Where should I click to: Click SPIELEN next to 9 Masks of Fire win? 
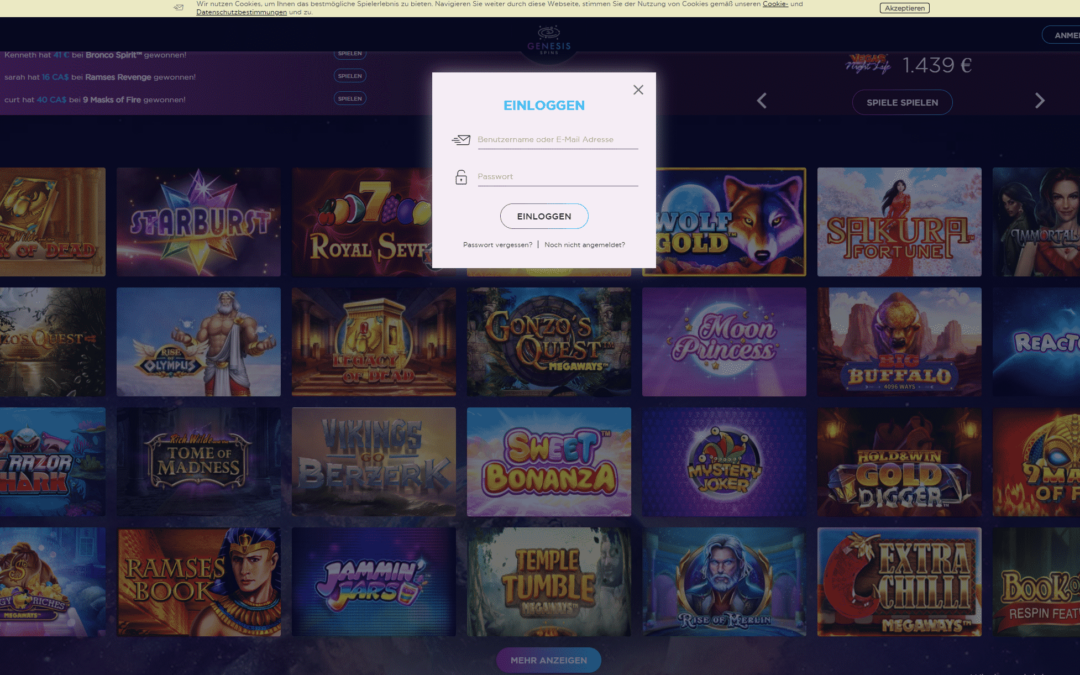[x=350, y=98]
